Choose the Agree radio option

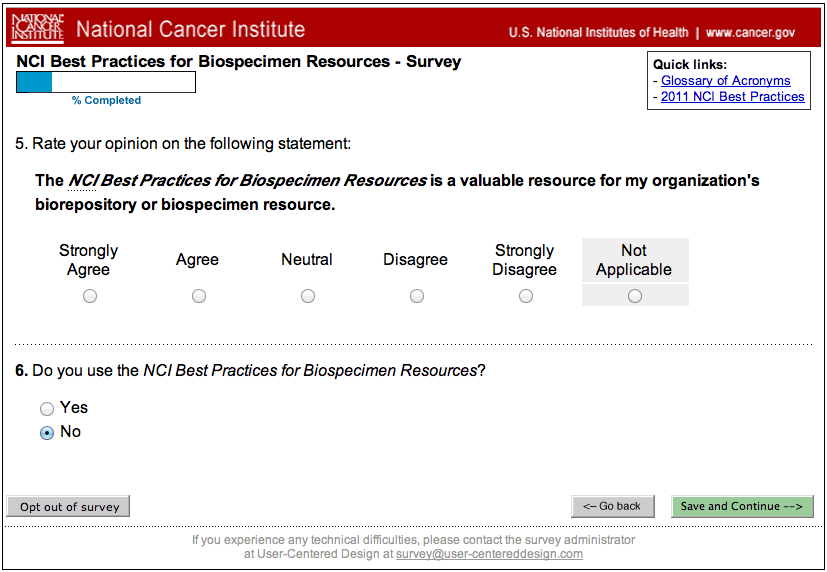click(x=199, y=297)
